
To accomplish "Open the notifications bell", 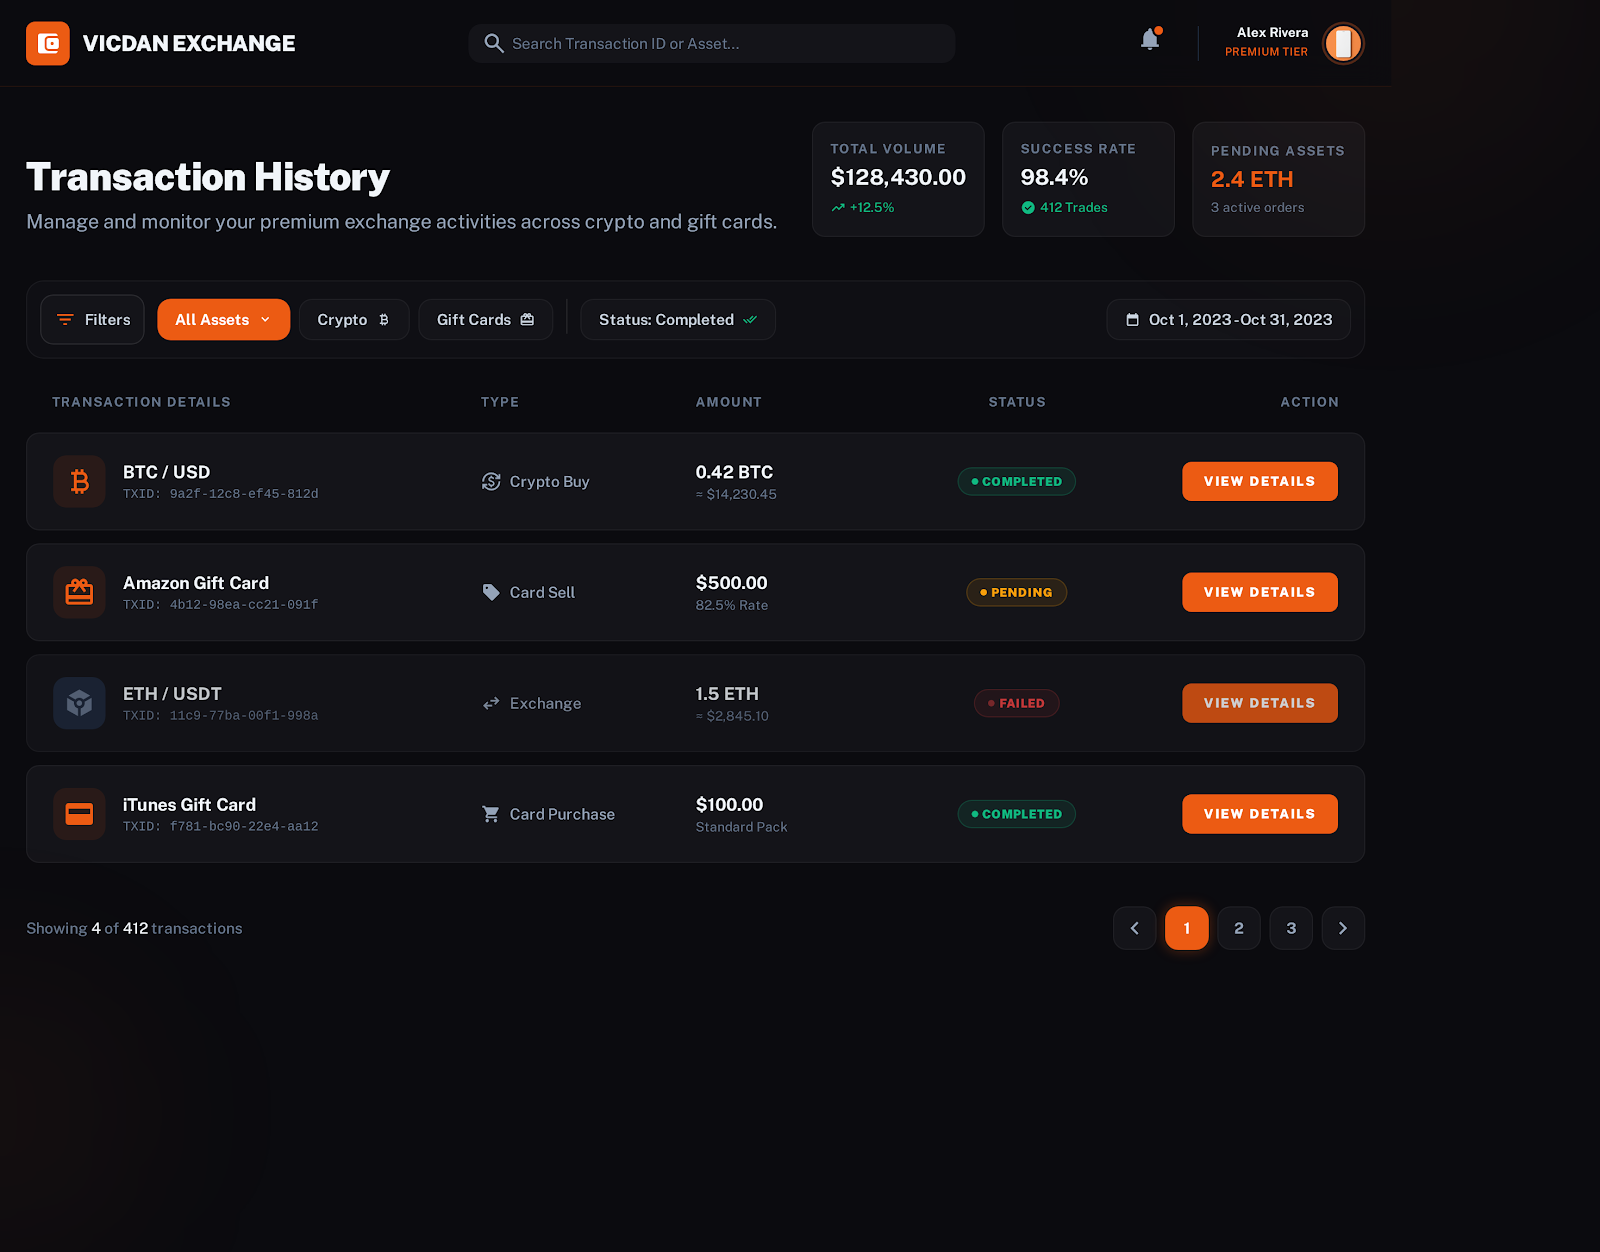I will [1150, 40].
